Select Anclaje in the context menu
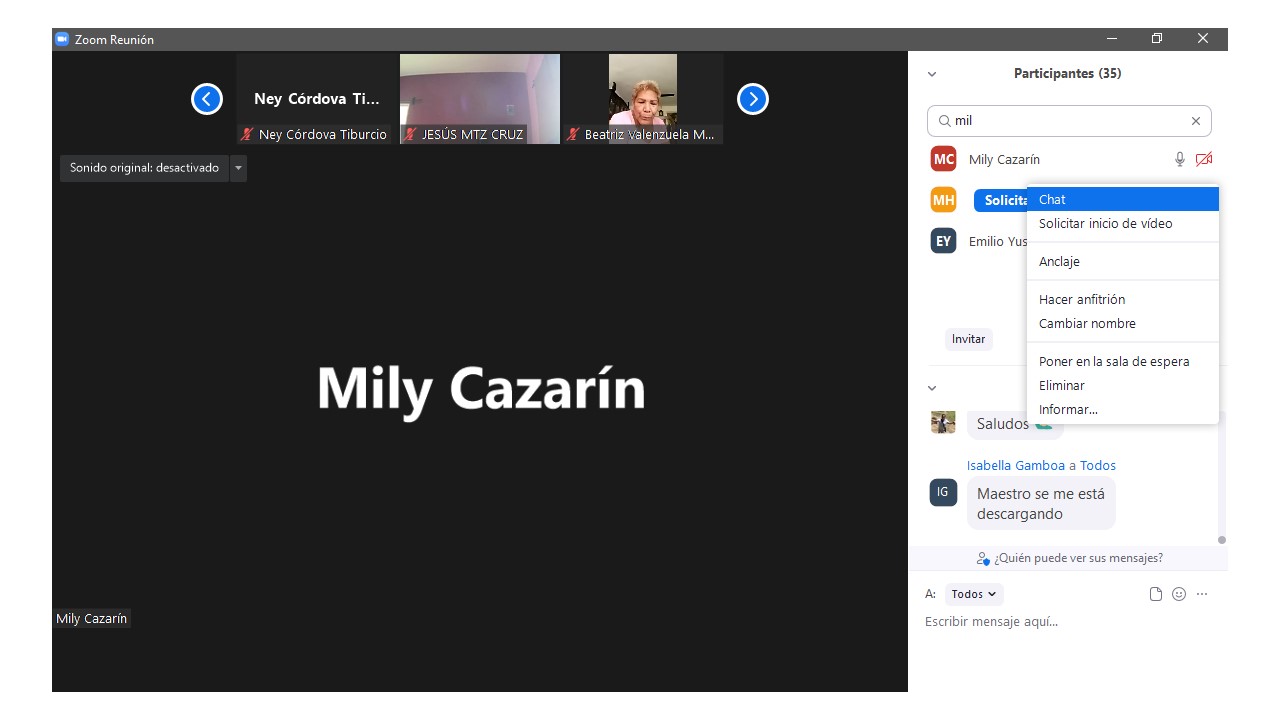This screenshot has width=1280, height=720. click(1123, 261)
